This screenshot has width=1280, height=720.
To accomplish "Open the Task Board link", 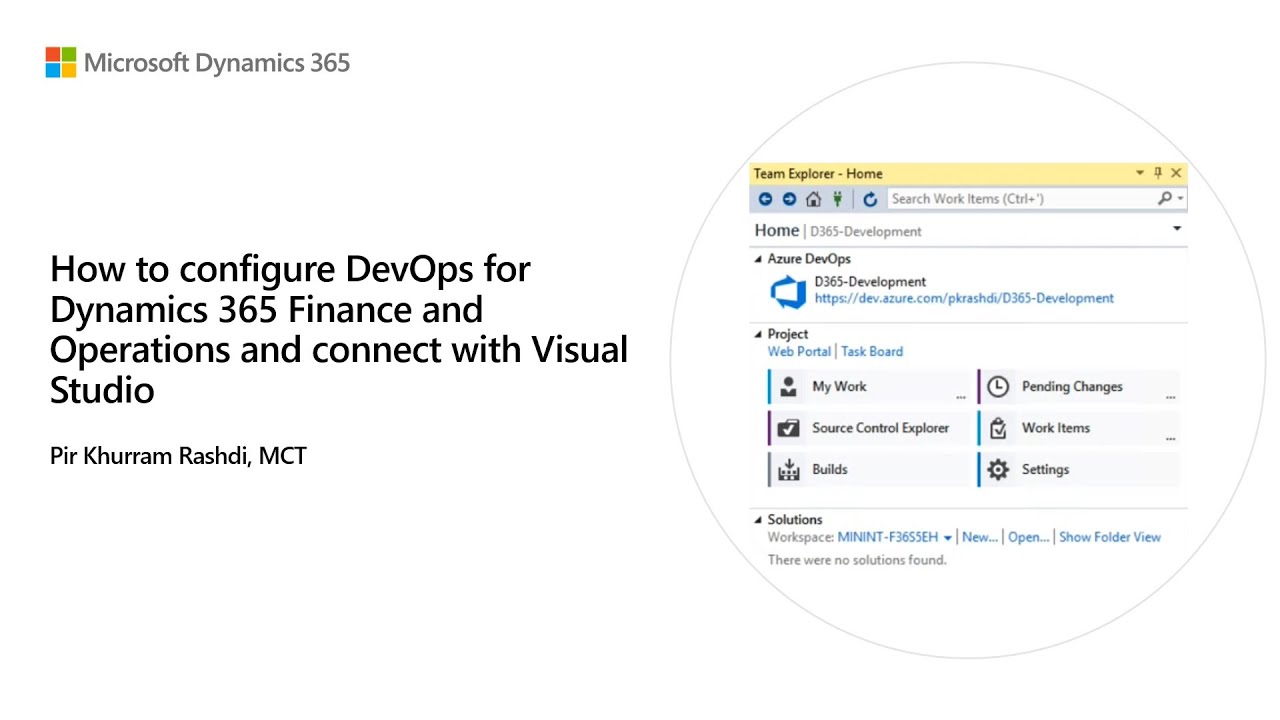I will [x=872, y=351].
